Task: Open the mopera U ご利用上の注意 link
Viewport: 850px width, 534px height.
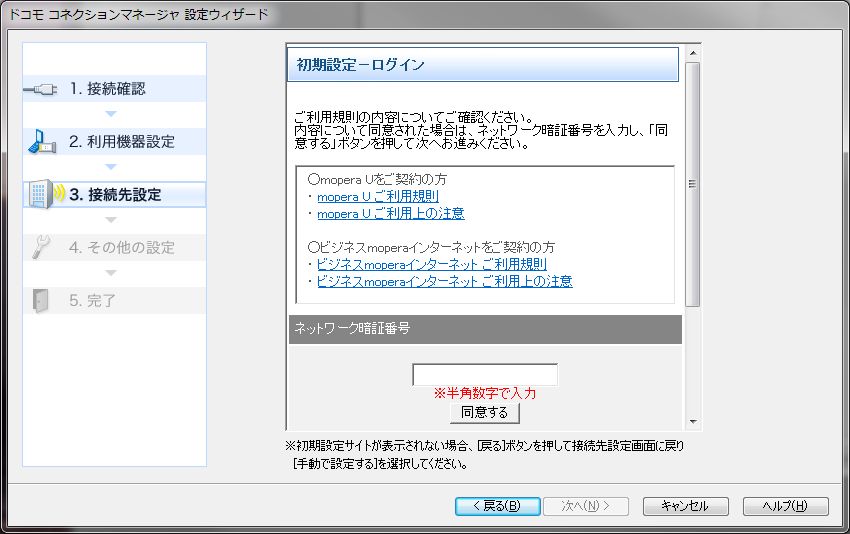Action: (391, 214)
